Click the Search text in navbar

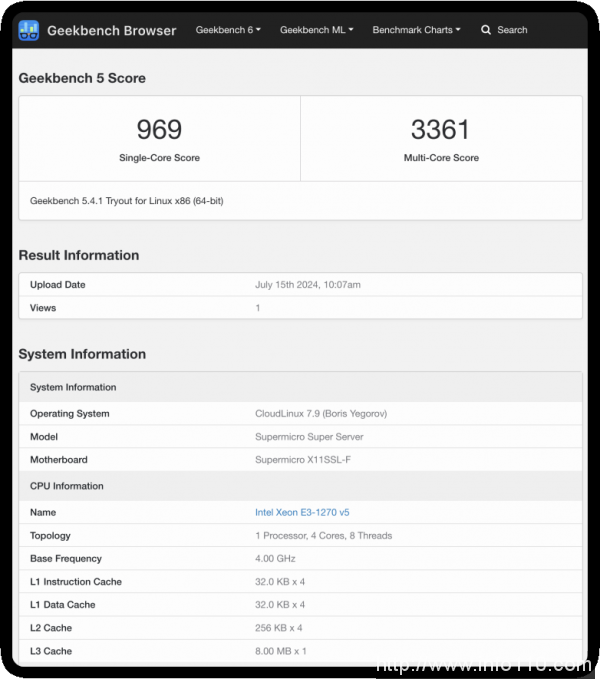(x=512, y=30)
